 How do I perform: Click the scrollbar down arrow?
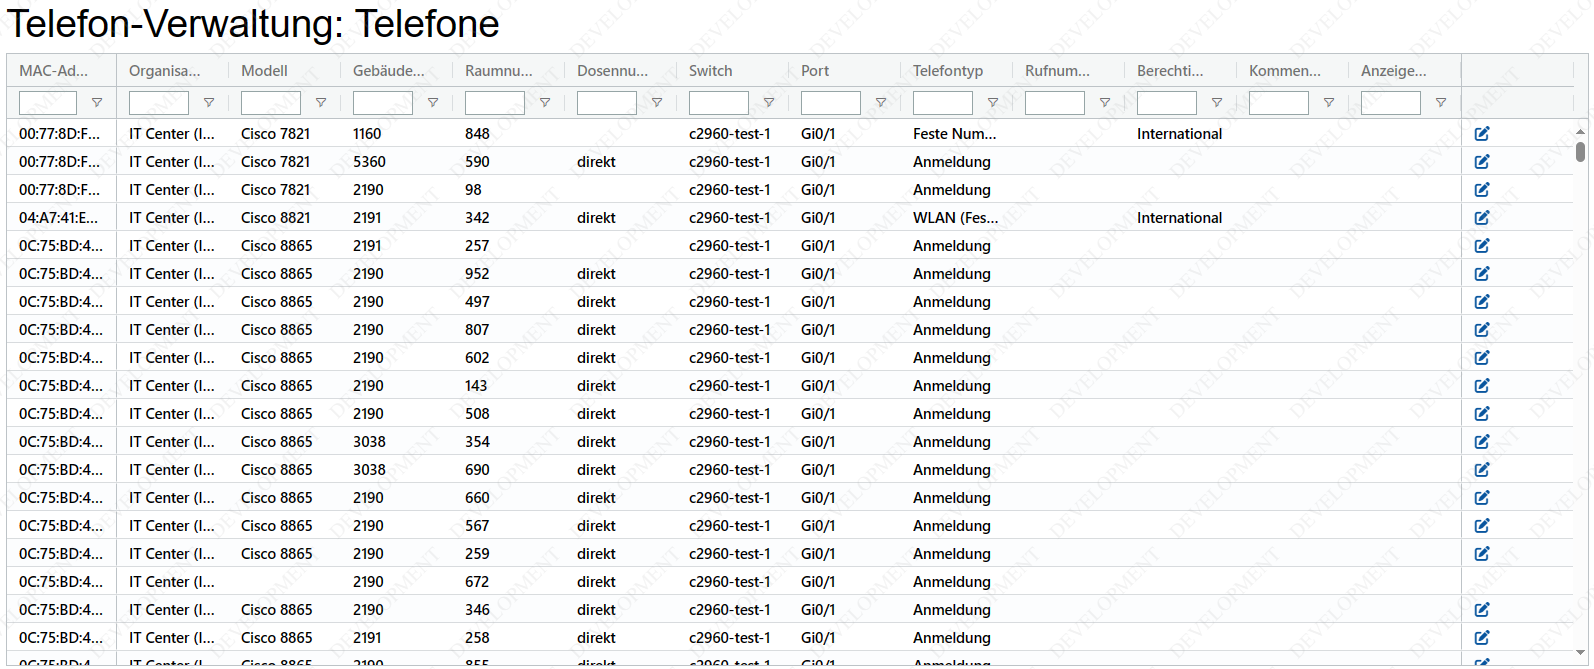click(1580, 653)
